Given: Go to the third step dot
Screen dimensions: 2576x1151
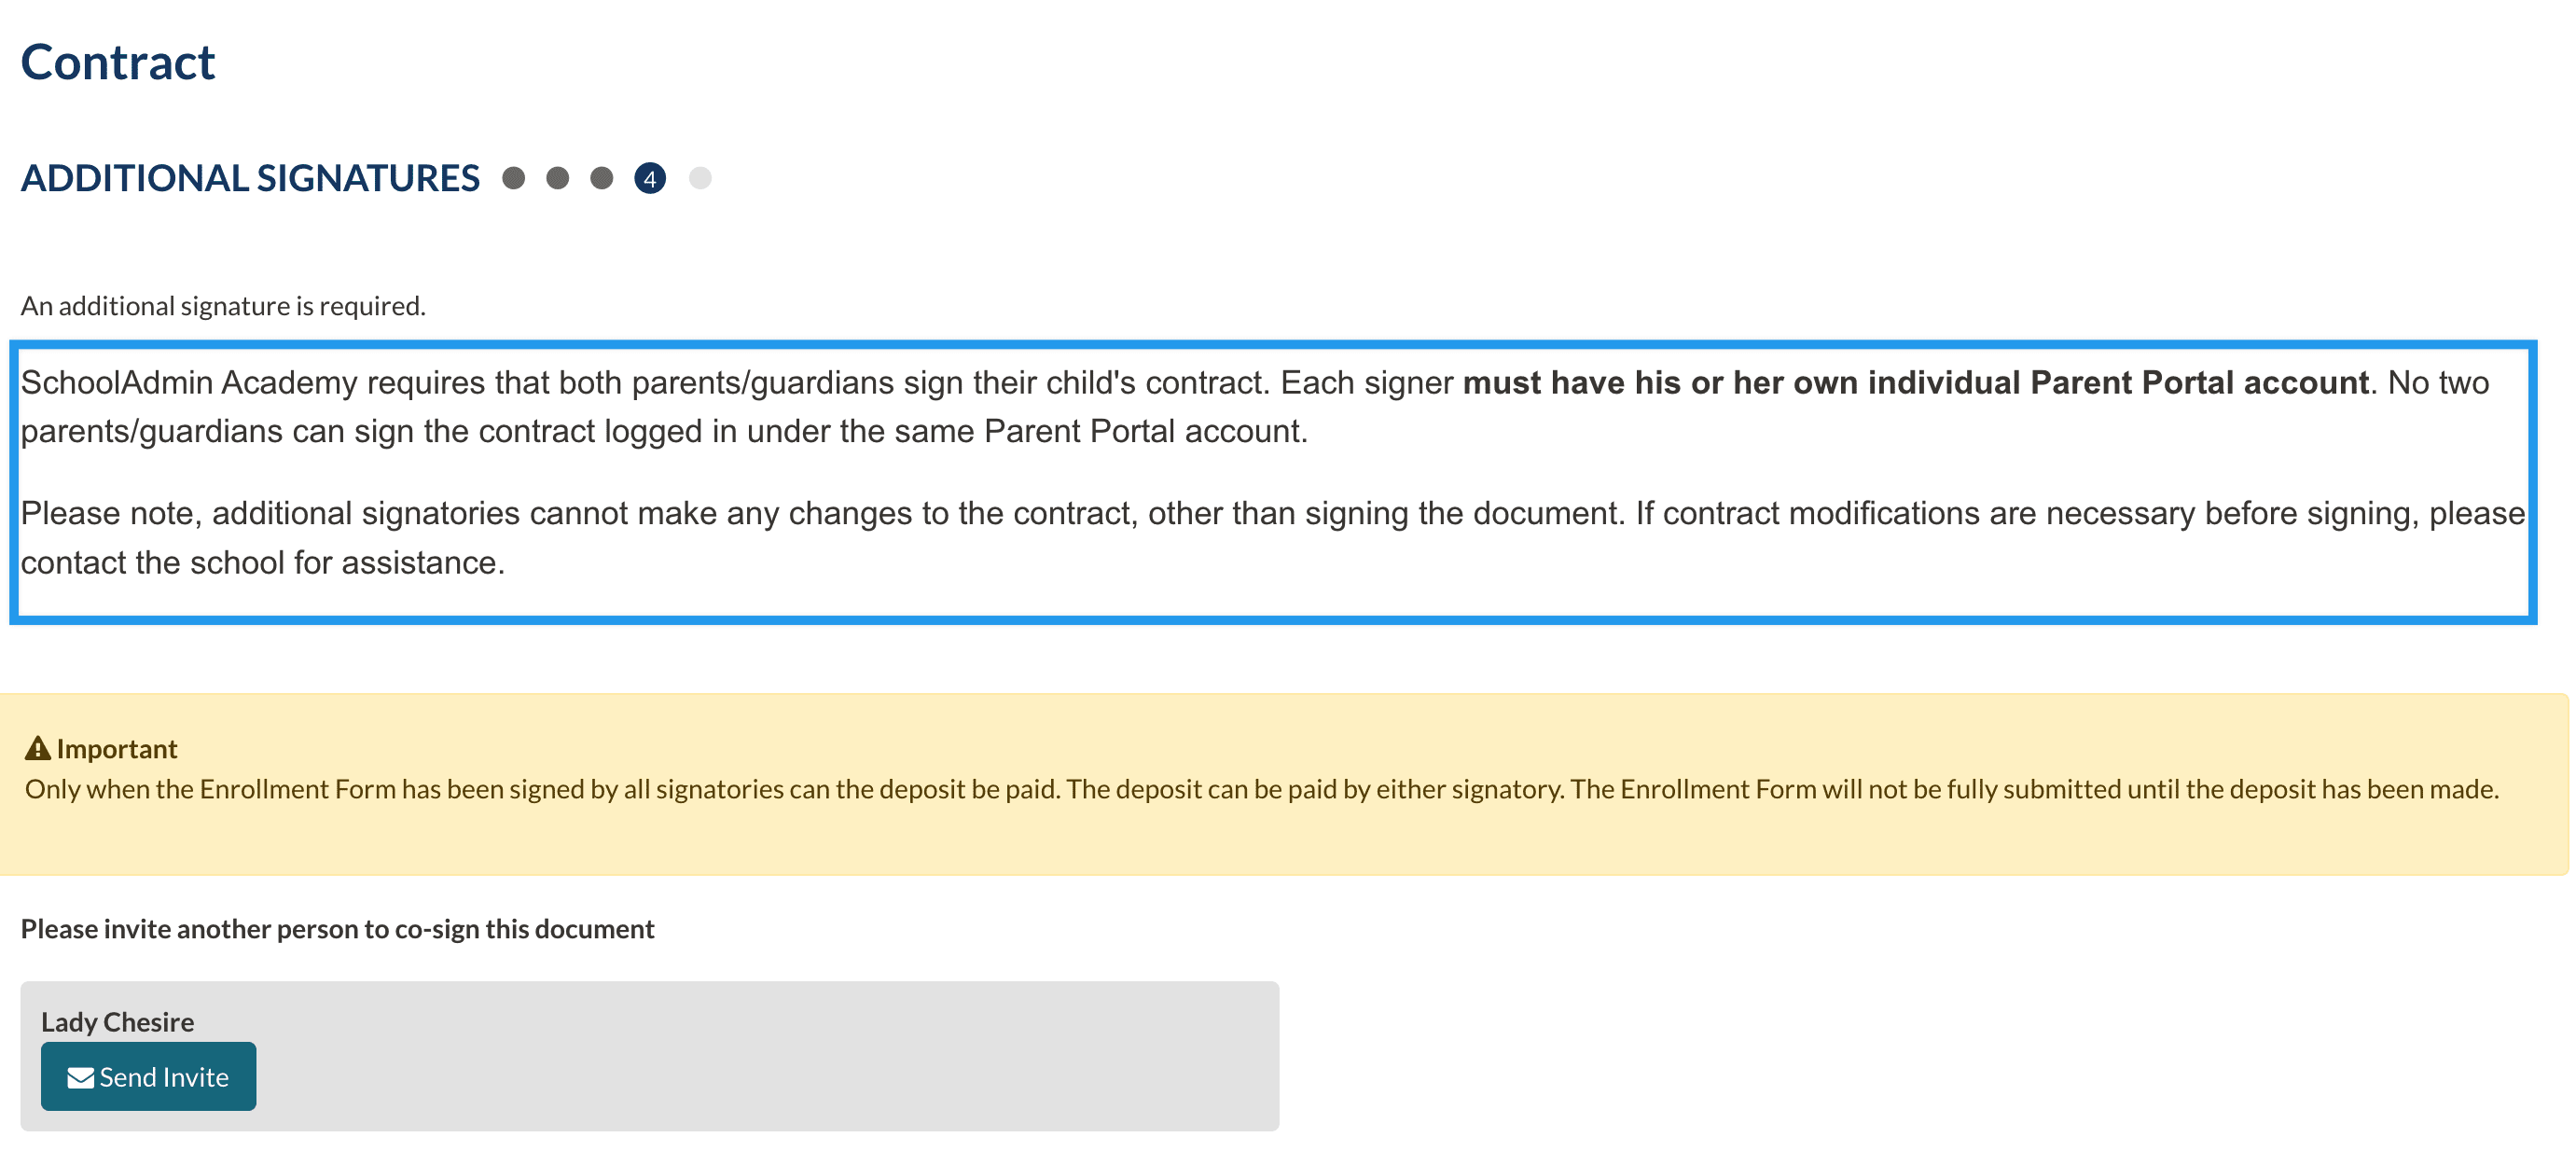Looking at the screenshot, I should 601,178.
